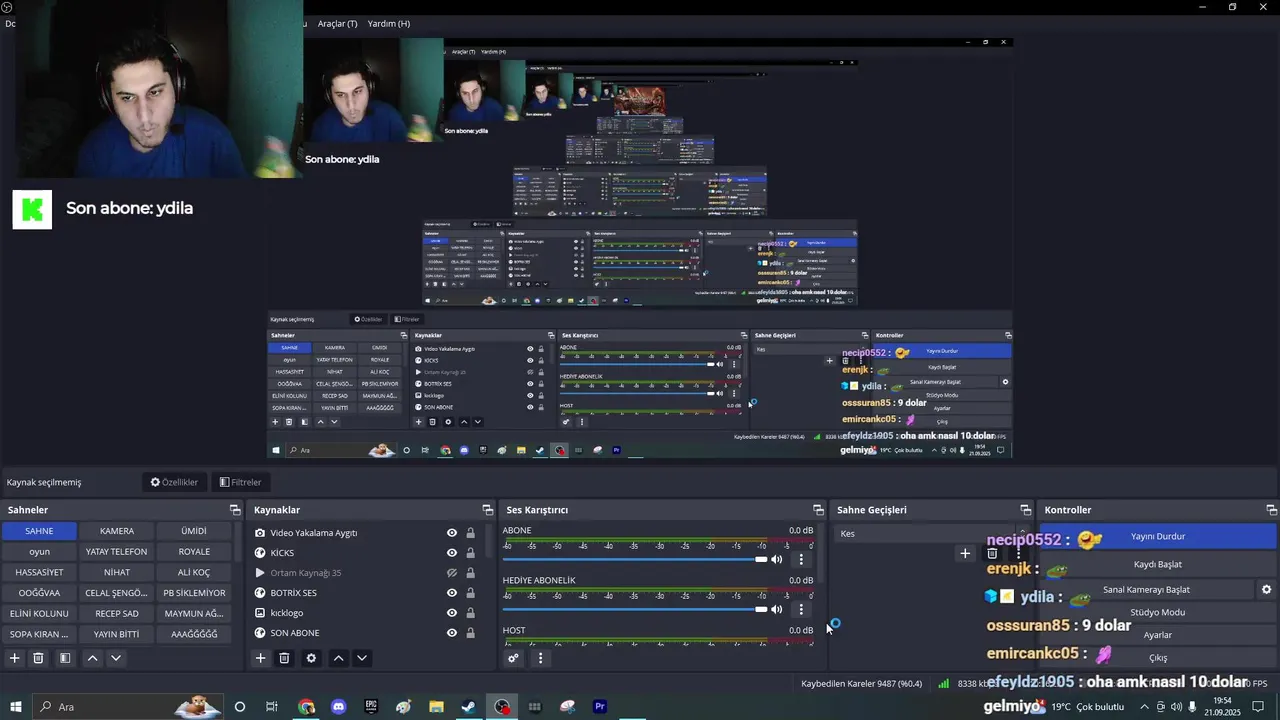The width and height of the screenshot is (1280, 720).
Task: Move source up in Kaynaklar toolbar
Action: (x=338, y=658)
